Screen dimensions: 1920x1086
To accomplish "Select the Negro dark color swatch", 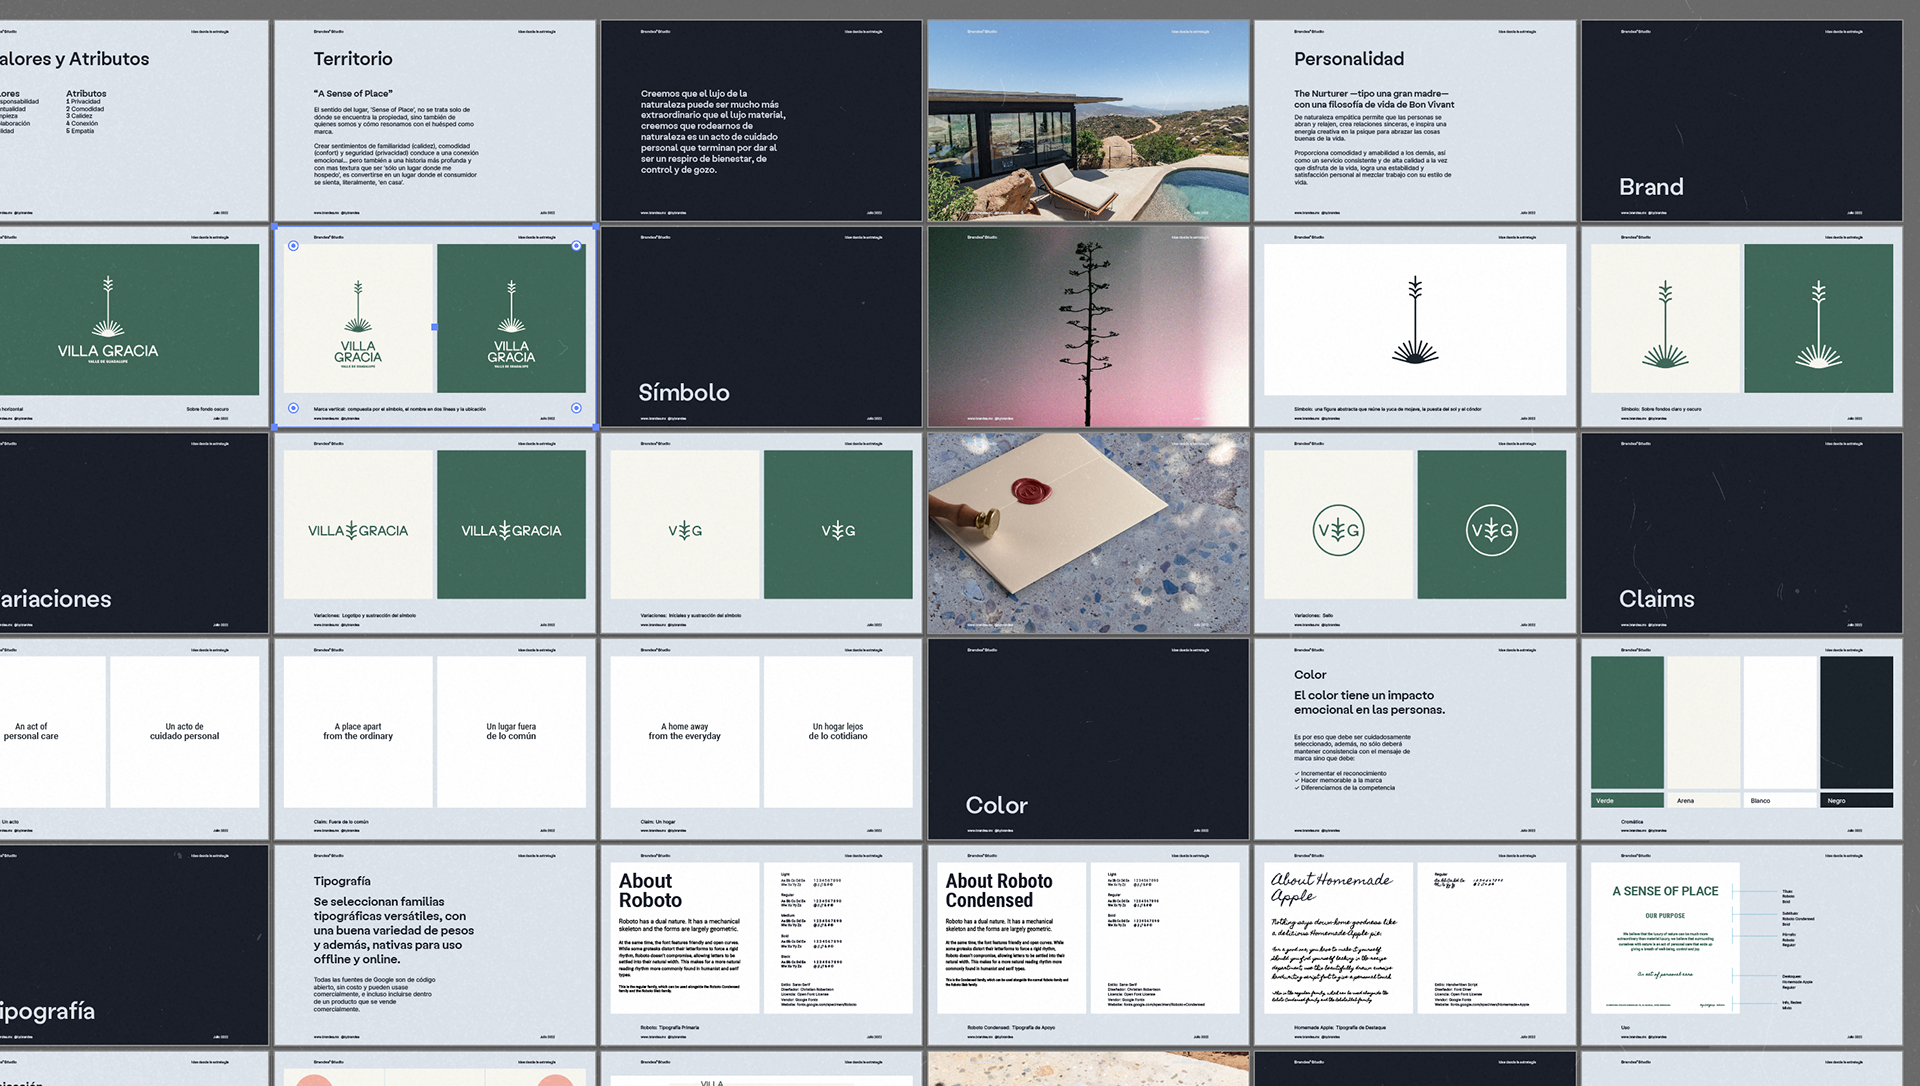I will coord(1856,722).
